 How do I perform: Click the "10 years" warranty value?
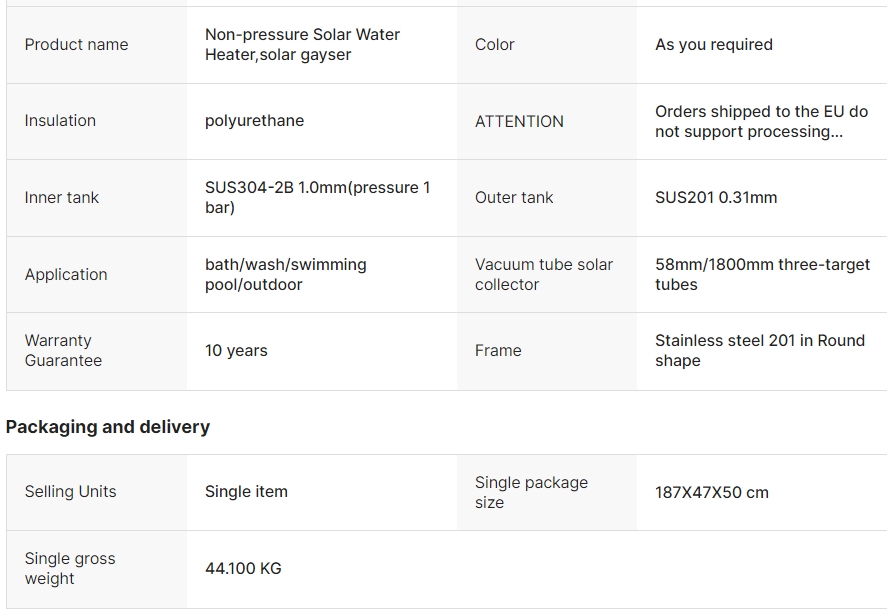(236, 350)
